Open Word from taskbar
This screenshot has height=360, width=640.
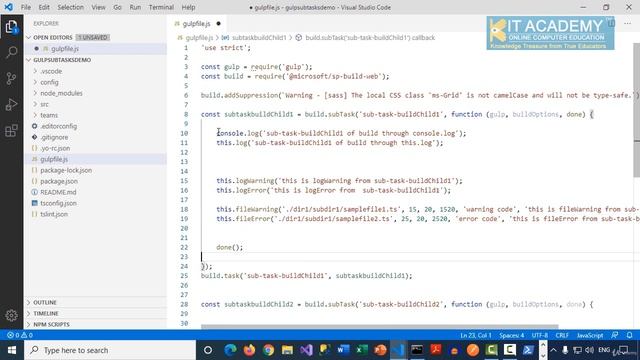click(x=343, y=350)
